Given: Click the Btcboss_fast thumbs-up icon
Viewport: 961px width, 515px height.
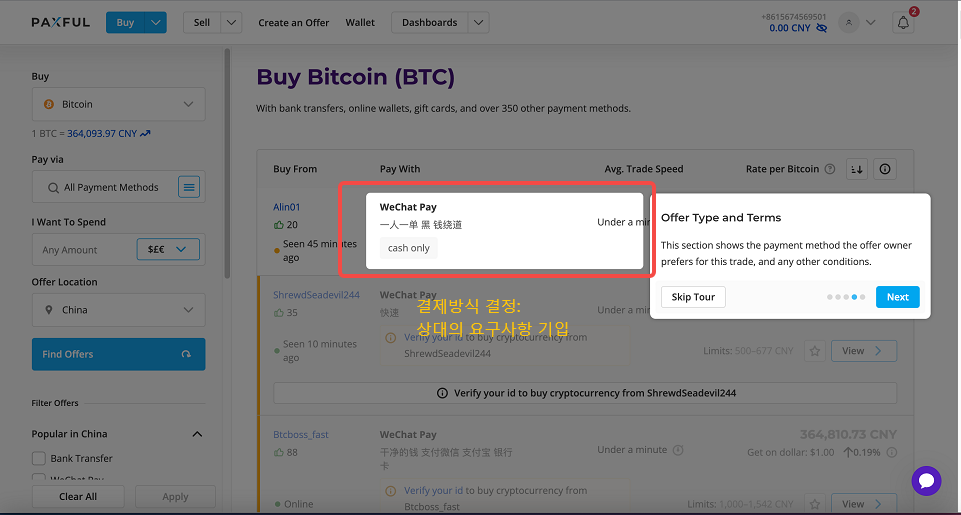Looking at the screenshot, I should [x=278, y=452].
